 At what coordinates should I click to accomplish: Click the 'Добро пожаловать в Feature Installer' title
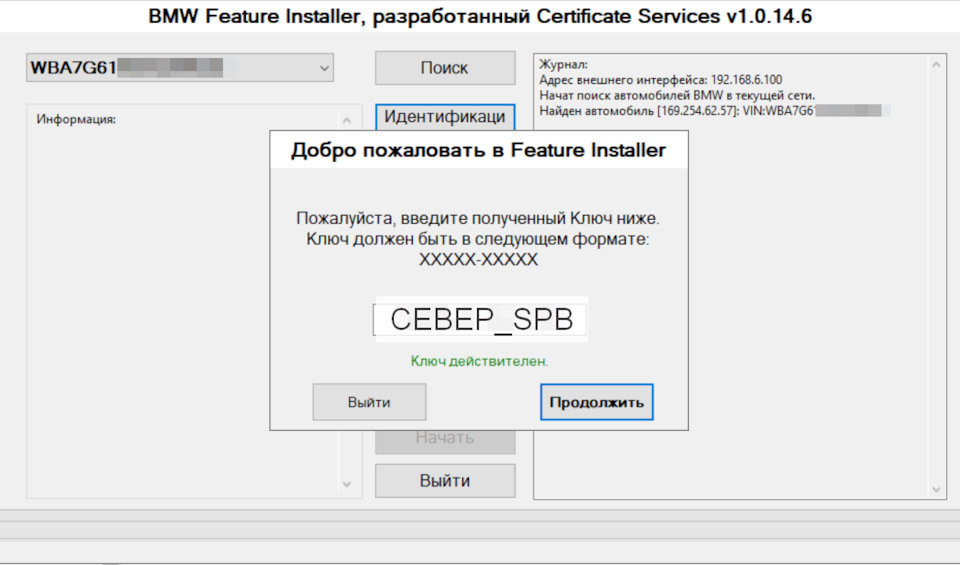pyautogui.click(x=478, y=150)
